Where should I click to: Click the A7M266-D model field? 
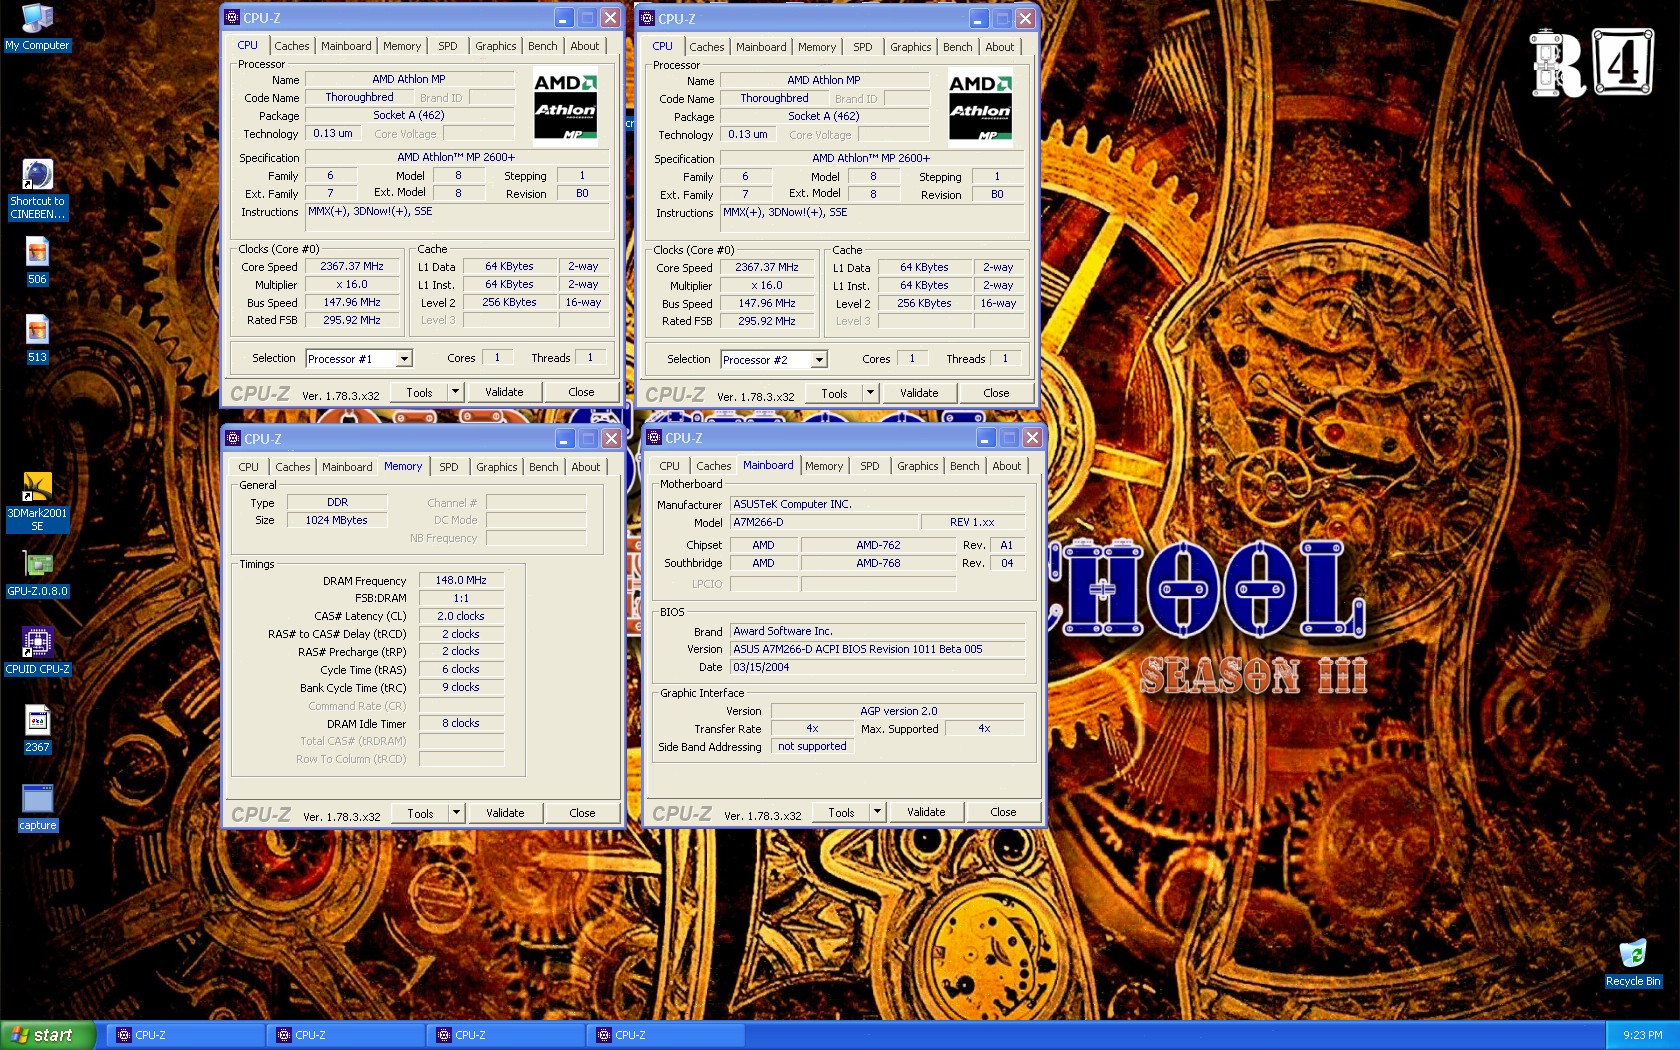point(824,522)
